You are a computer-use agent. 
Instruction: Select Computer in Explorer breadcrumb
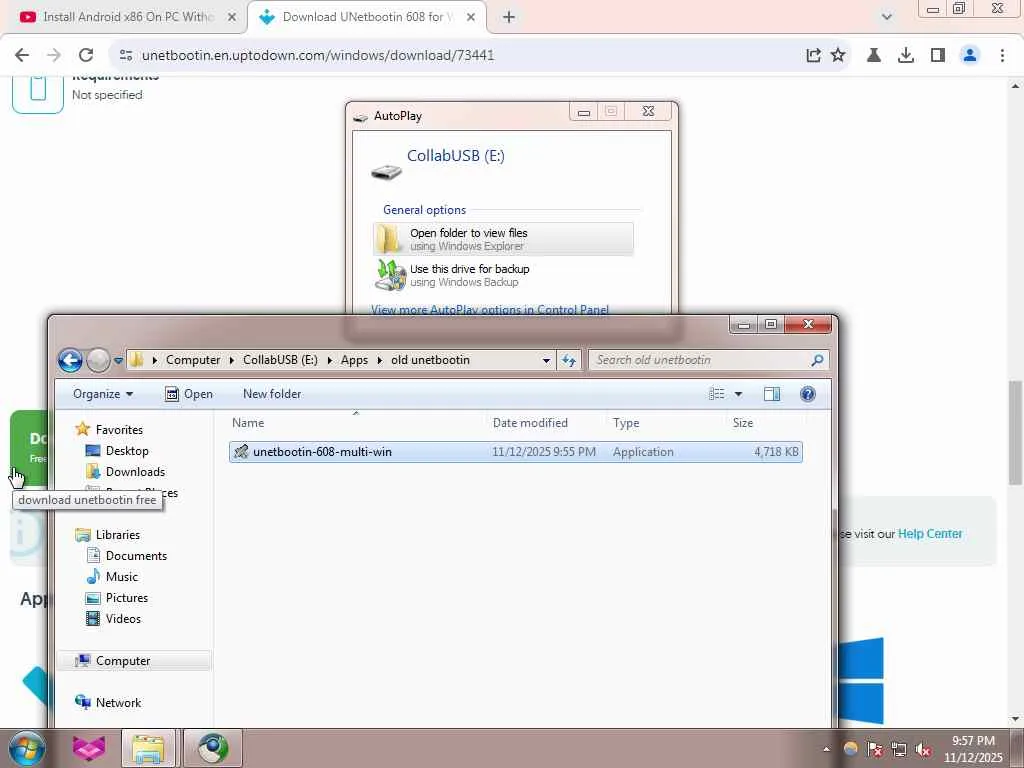point(193,360)
